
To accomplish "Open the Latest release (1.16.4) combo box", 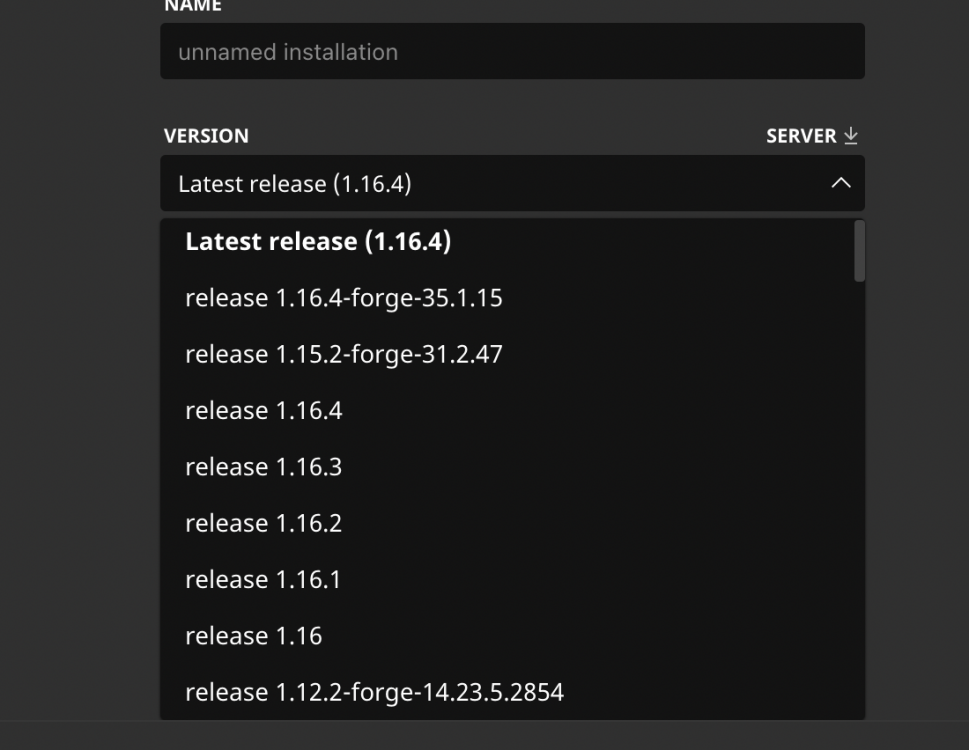I will click(512, 183).
